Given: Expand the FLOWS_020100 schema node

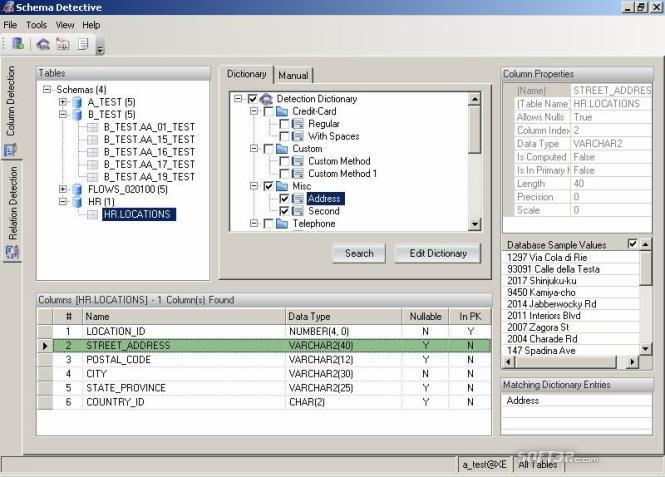Looking at the screenshot, I should tap(63, 189).
